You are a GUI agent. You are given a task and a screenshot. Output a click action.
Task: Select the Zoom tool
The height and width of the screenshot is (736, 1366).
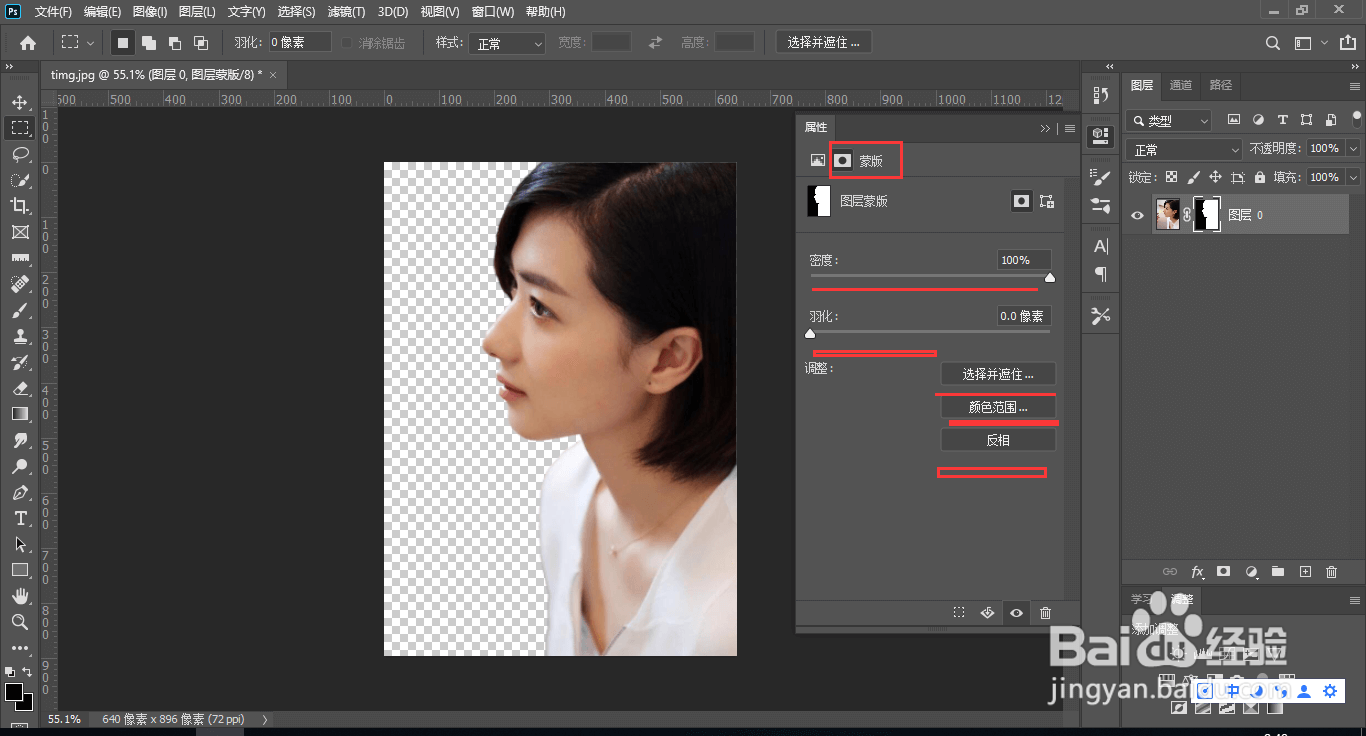[x=20, y=622]
